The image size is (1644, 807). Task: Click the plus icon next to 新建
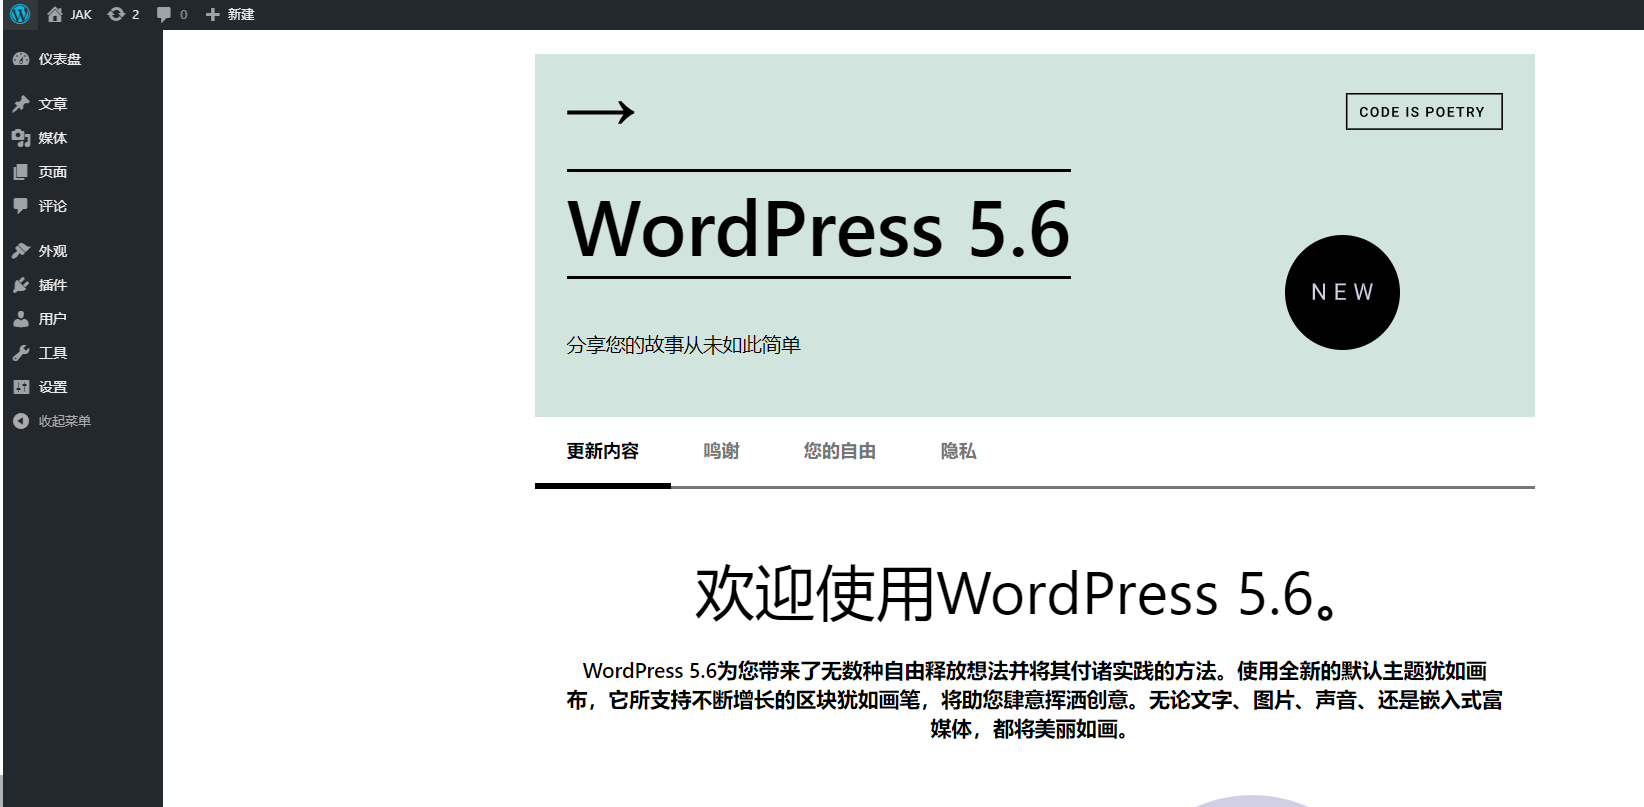(212, 14)
